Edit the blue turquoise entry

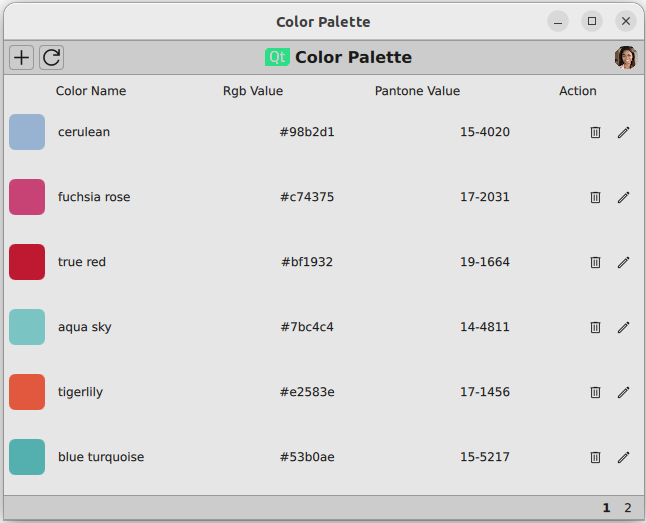(623, 457)
